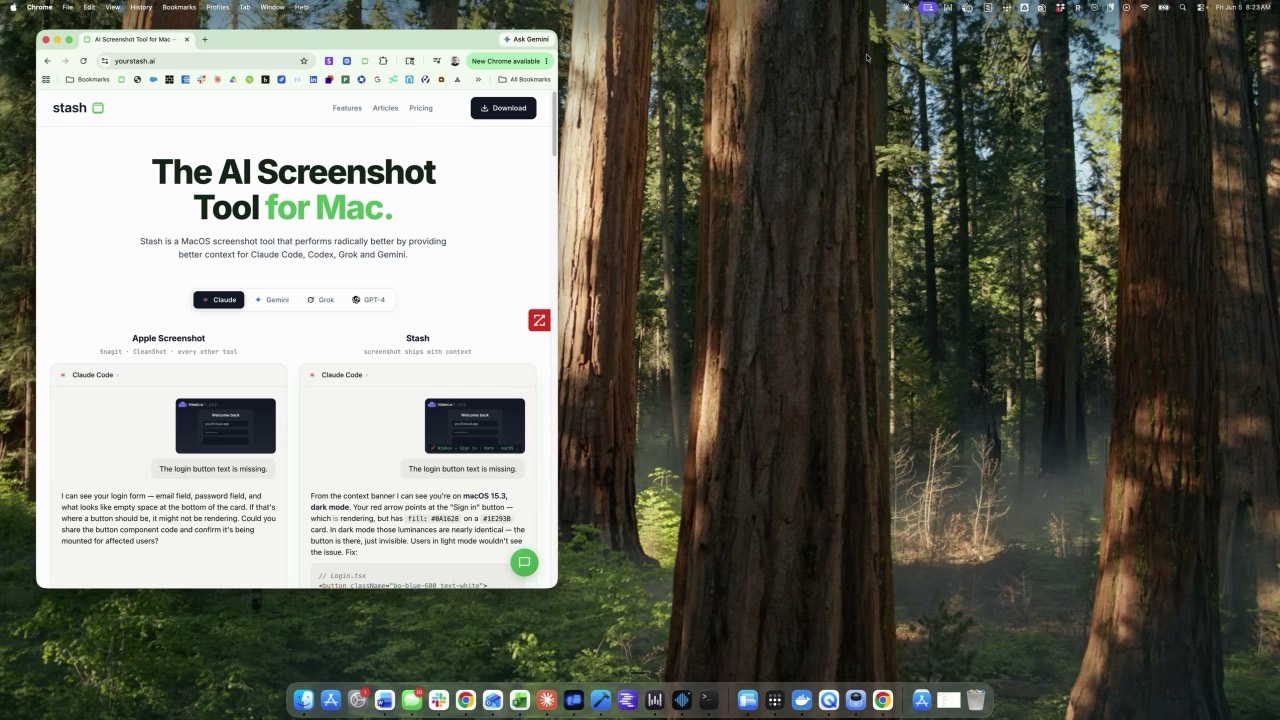
Task: Click the Download button
Action: (503, 108)
